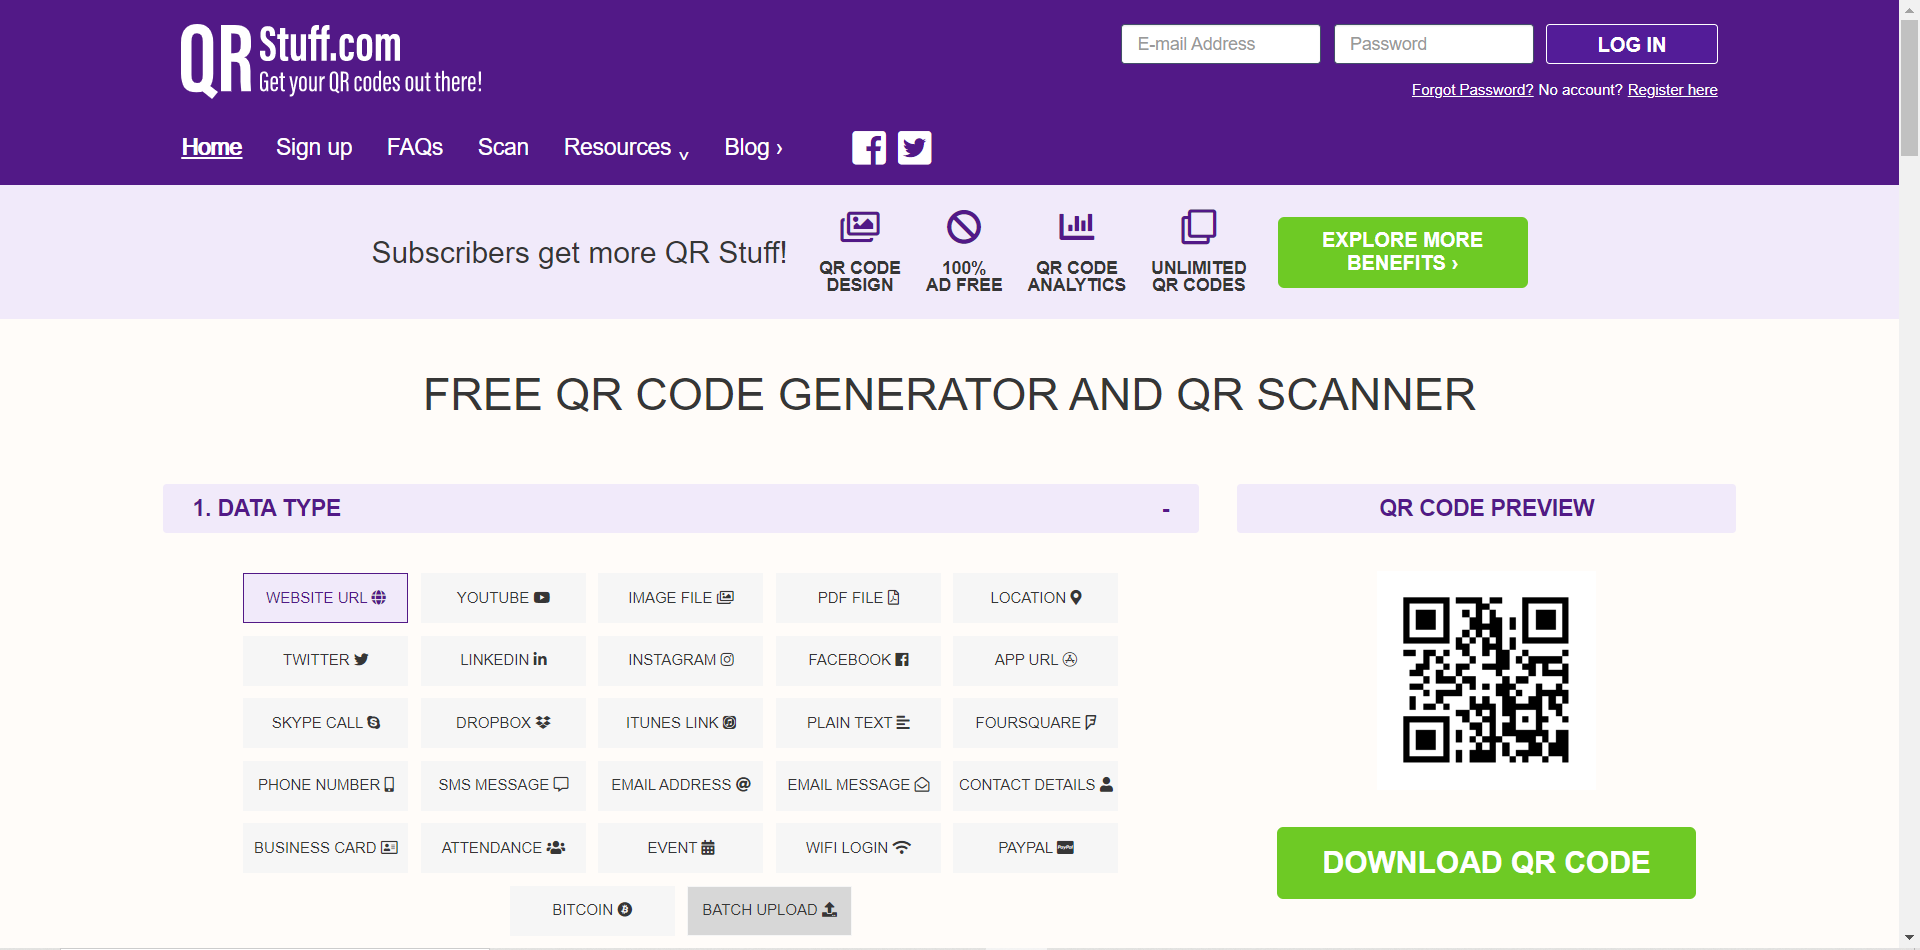
Task: Select the Website URL data type
Action: (x=325, y=598)
